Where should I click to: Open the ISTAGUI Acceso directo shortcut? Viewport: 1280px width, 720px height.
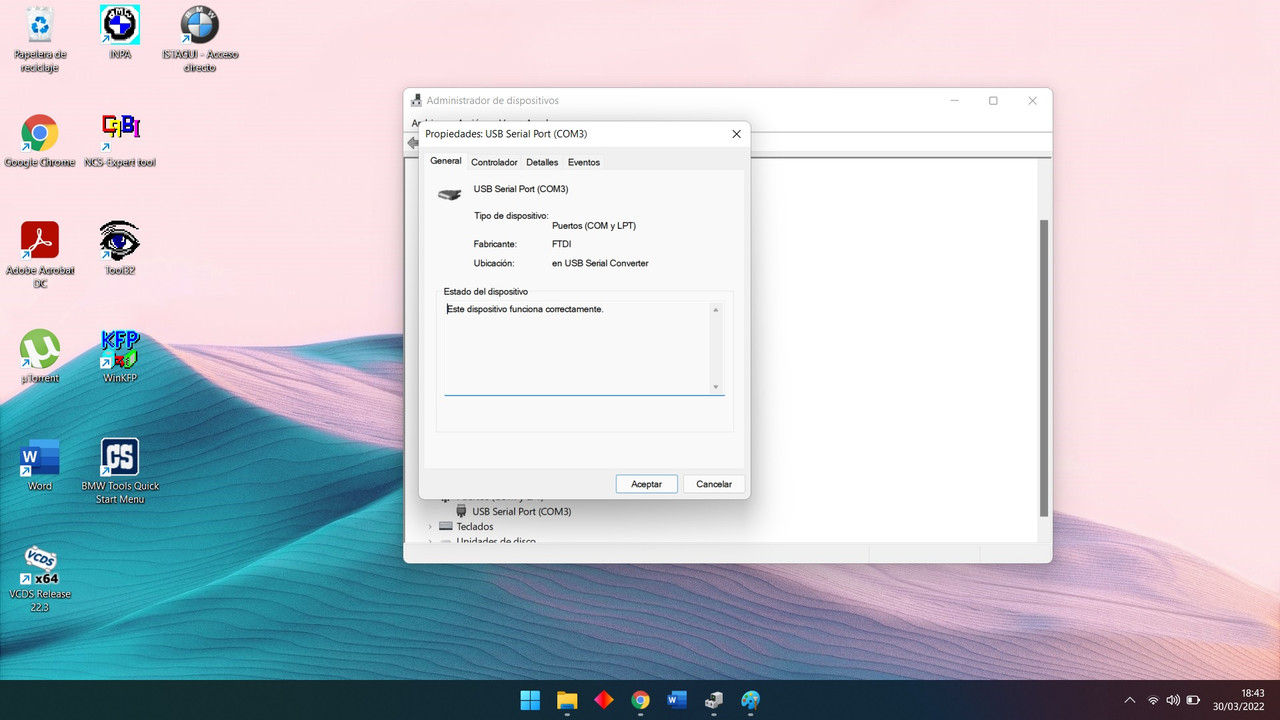click(x=200, y=39)
